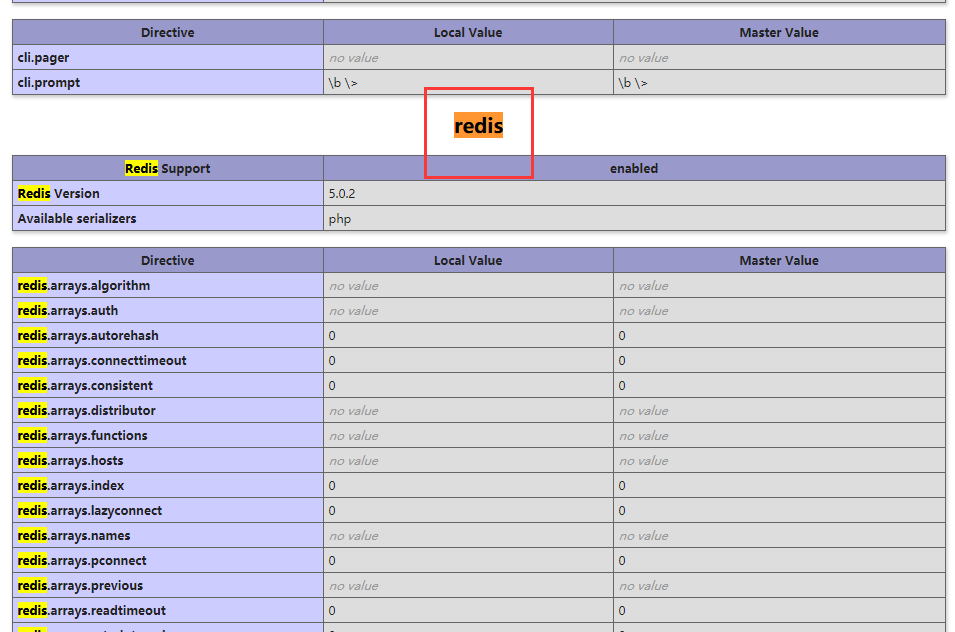Image resolution: width=955 pixels, height=632 pixels.
Task: Click redis.arrays.hosts local "no value" cell
Action: coord(468,460)
